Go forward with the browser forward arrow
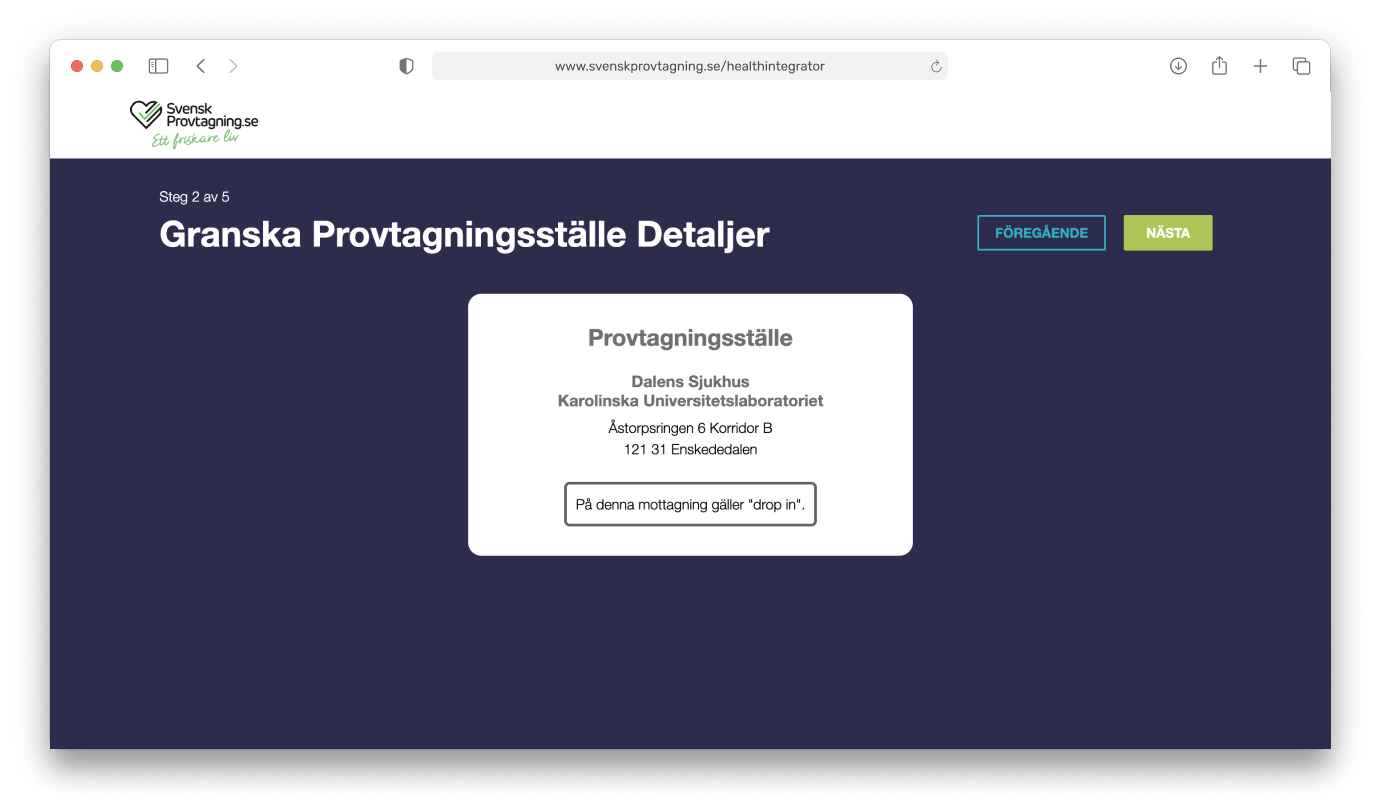 (x=233, y=66)
